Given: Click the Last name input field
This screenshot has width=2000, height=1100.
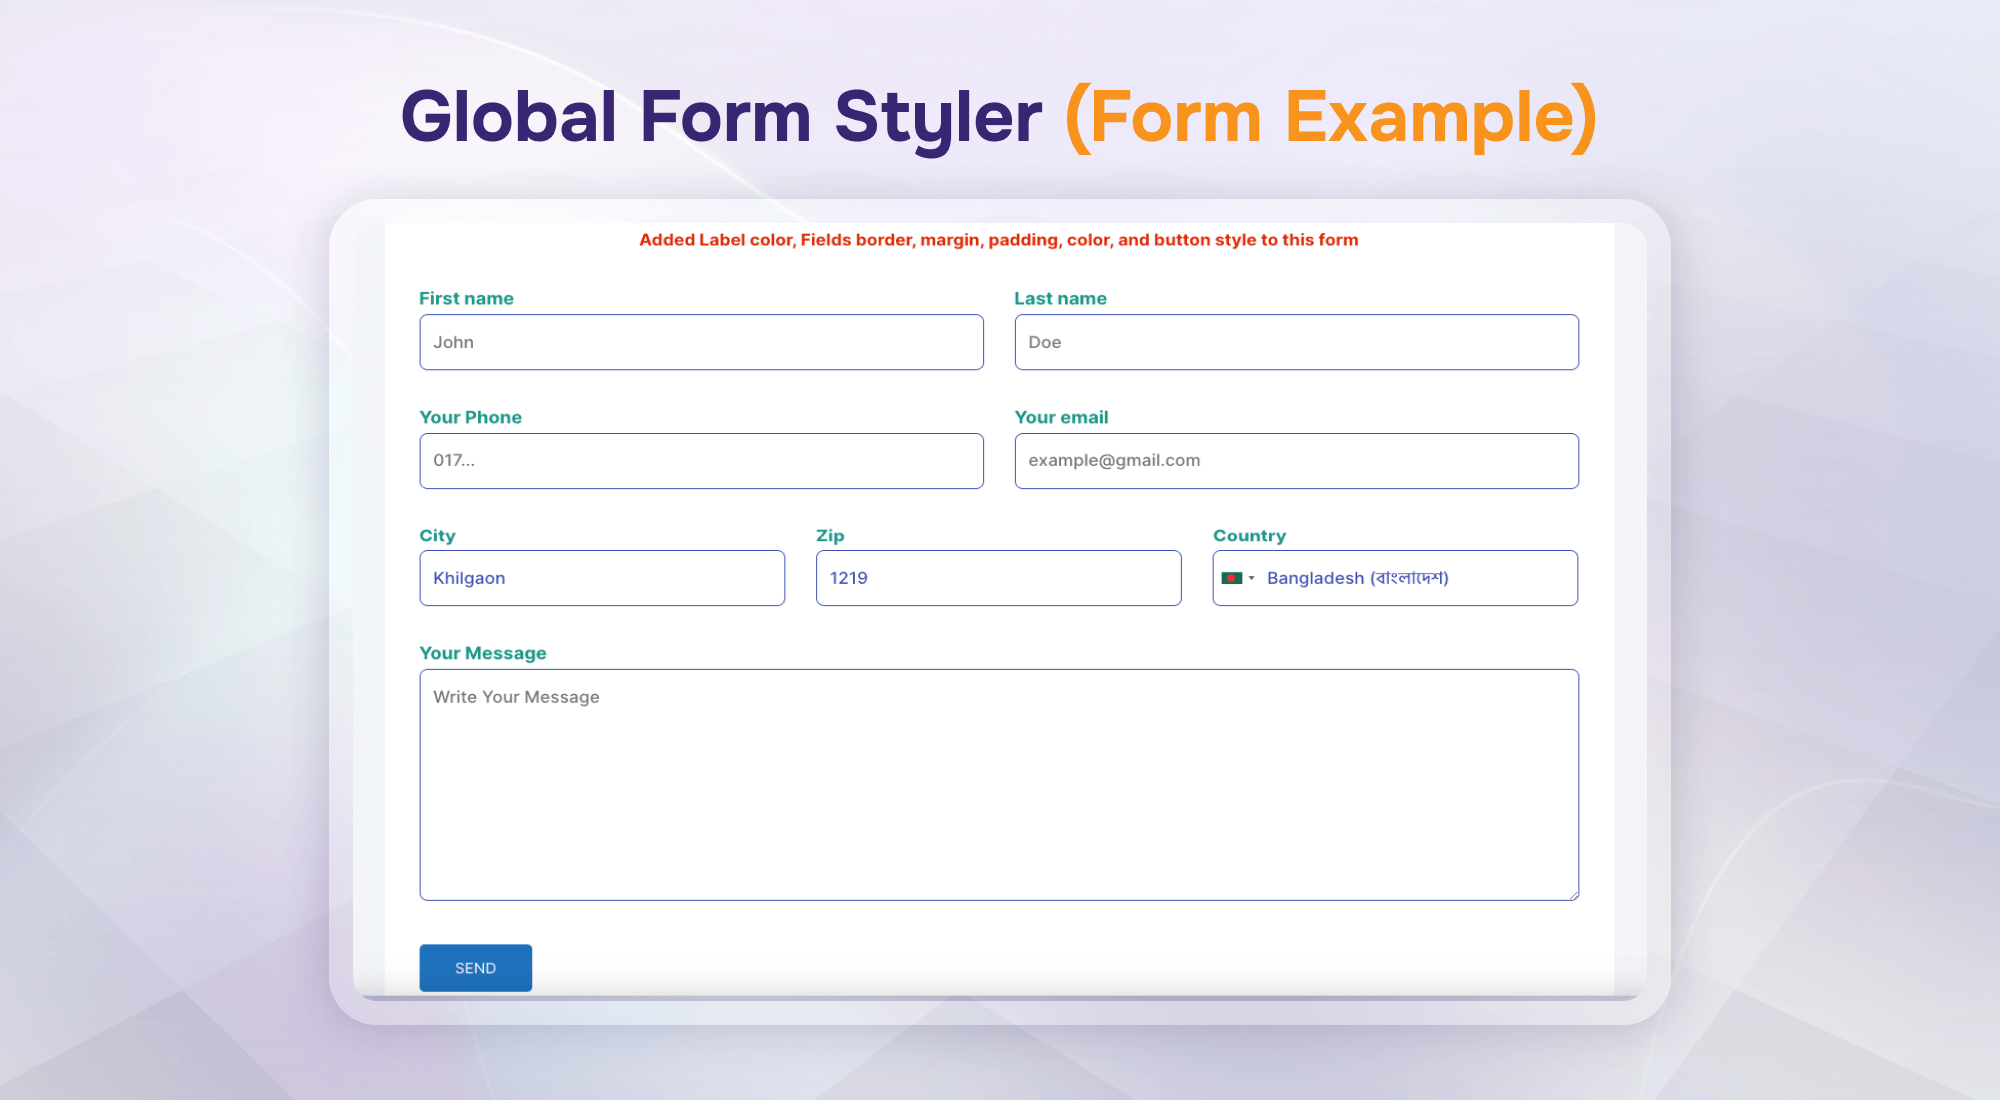Looking at the screenshot, I should (1296, 342).
